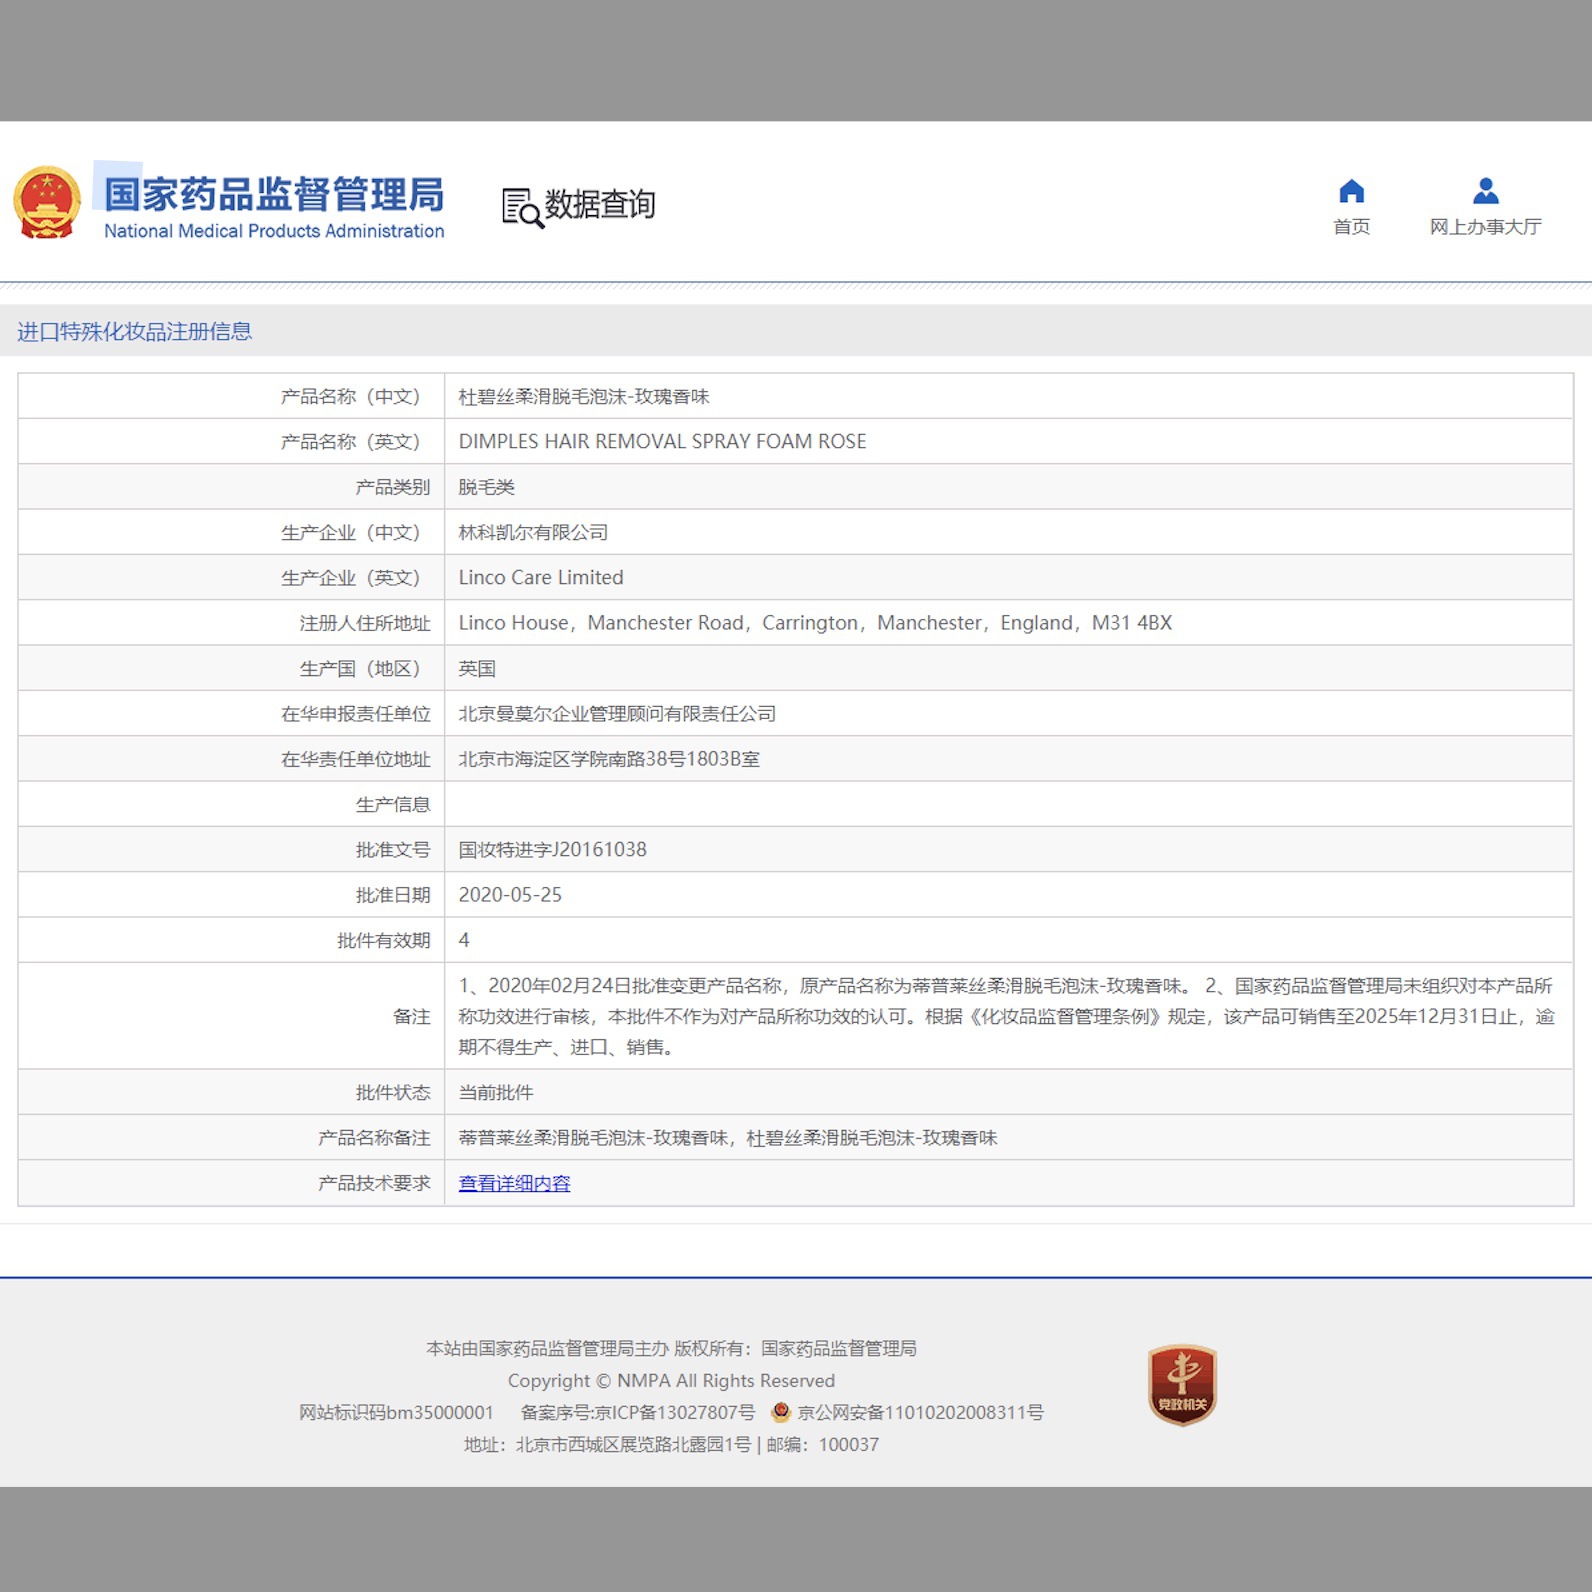Click the Linco Care Limited cell
This screenshot has height=1592, width=1592.
pyautogui.click(x=541, y=577)
